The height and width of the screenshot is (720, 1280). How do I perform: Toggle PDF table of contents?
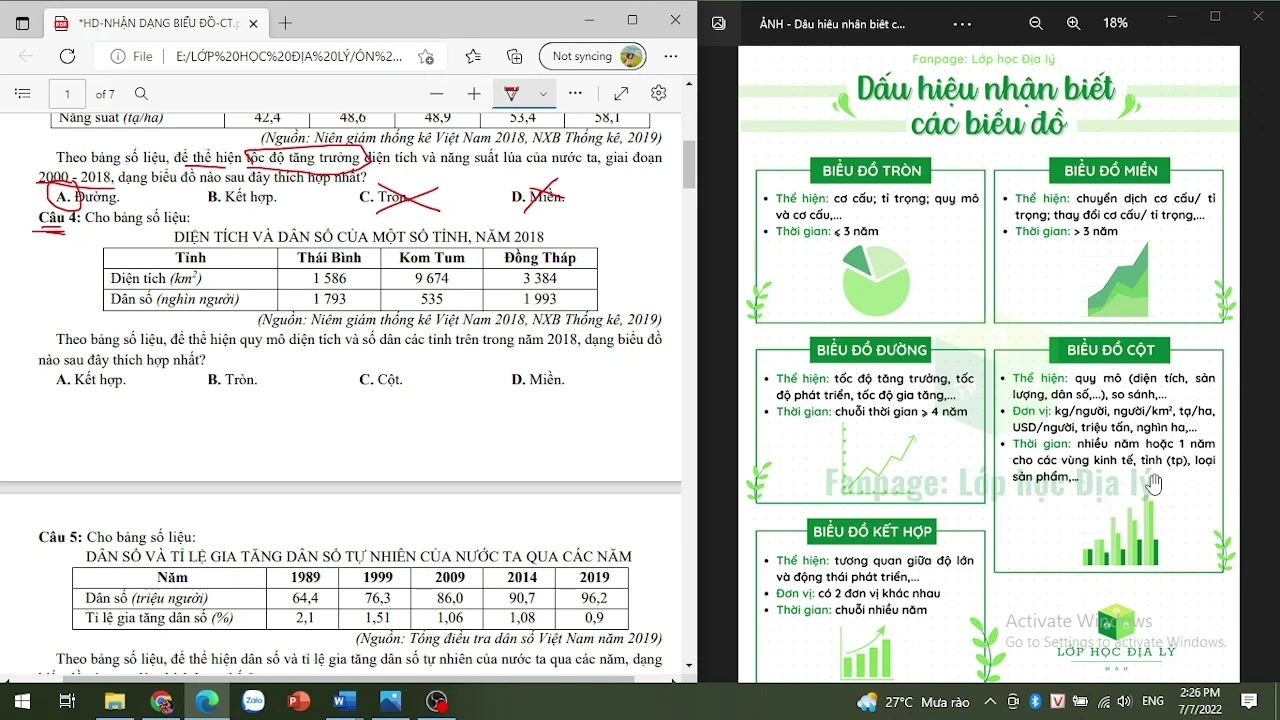coord(22,94)
